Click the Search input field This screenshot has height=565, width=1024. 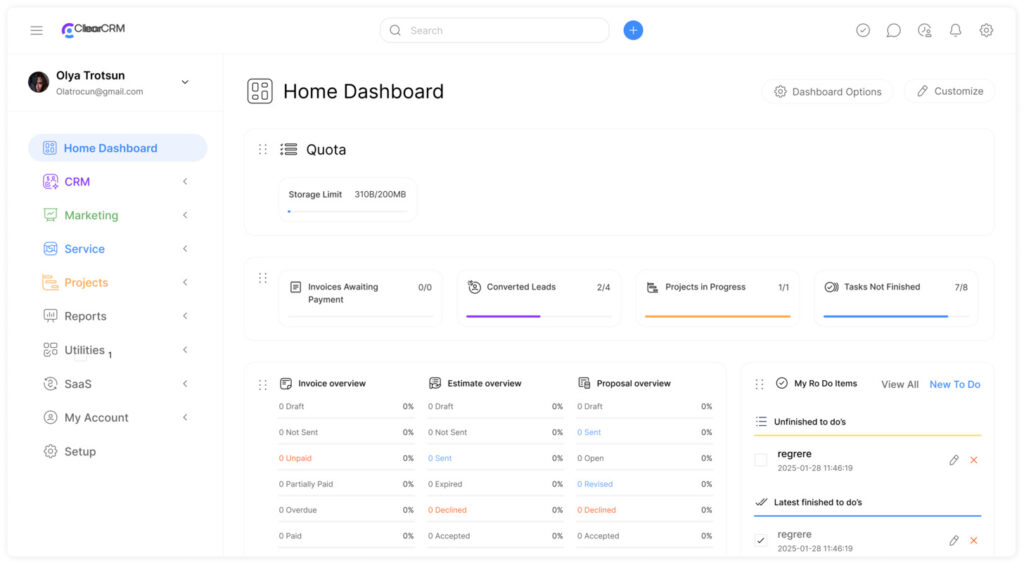500,31
